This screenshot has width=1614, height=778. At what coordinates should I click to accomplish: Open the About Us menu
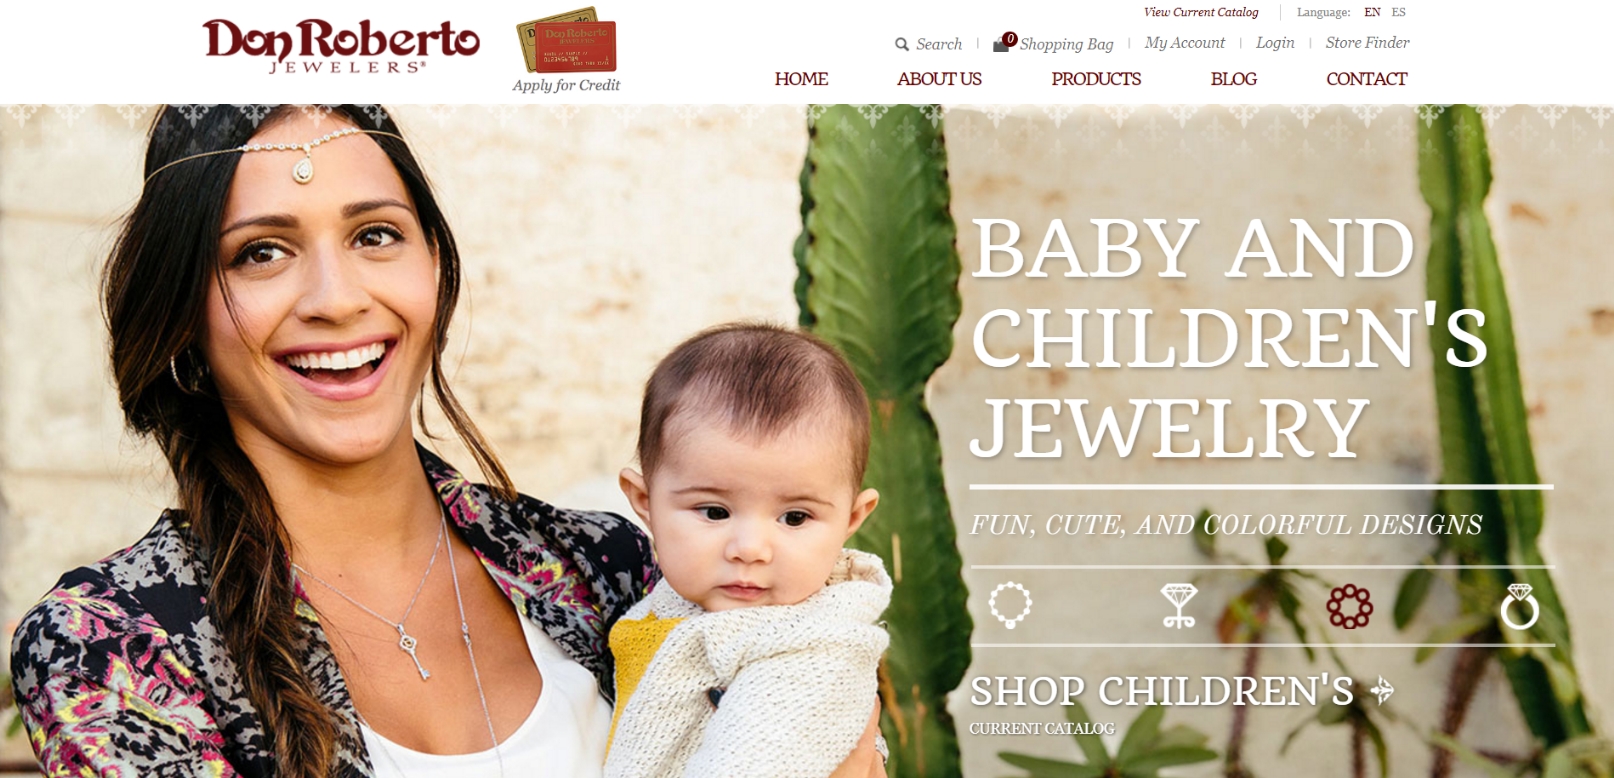point(939,79)
